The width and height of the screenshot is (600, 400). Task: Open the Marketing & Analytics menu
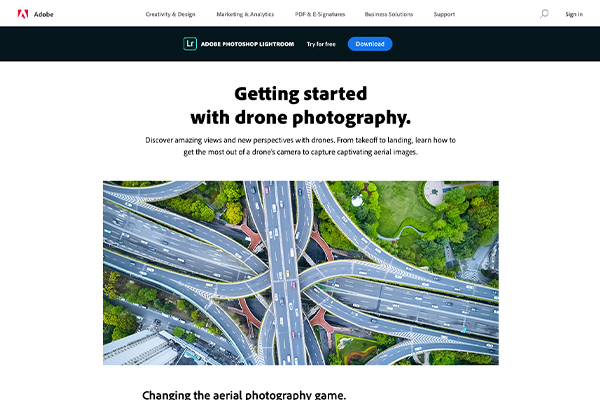[245, 14]
